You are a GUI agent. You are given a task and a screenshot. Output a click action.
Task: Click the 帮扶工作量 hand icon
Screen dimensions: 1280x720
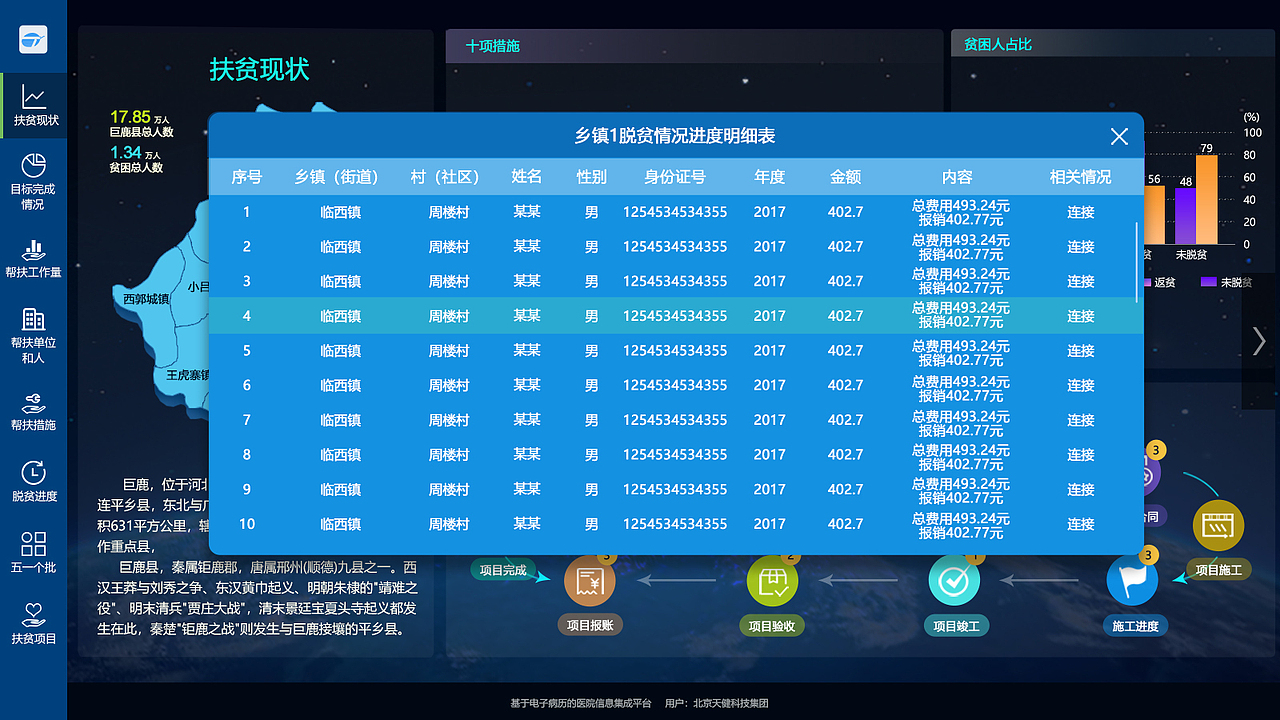[x=34, y=258]
